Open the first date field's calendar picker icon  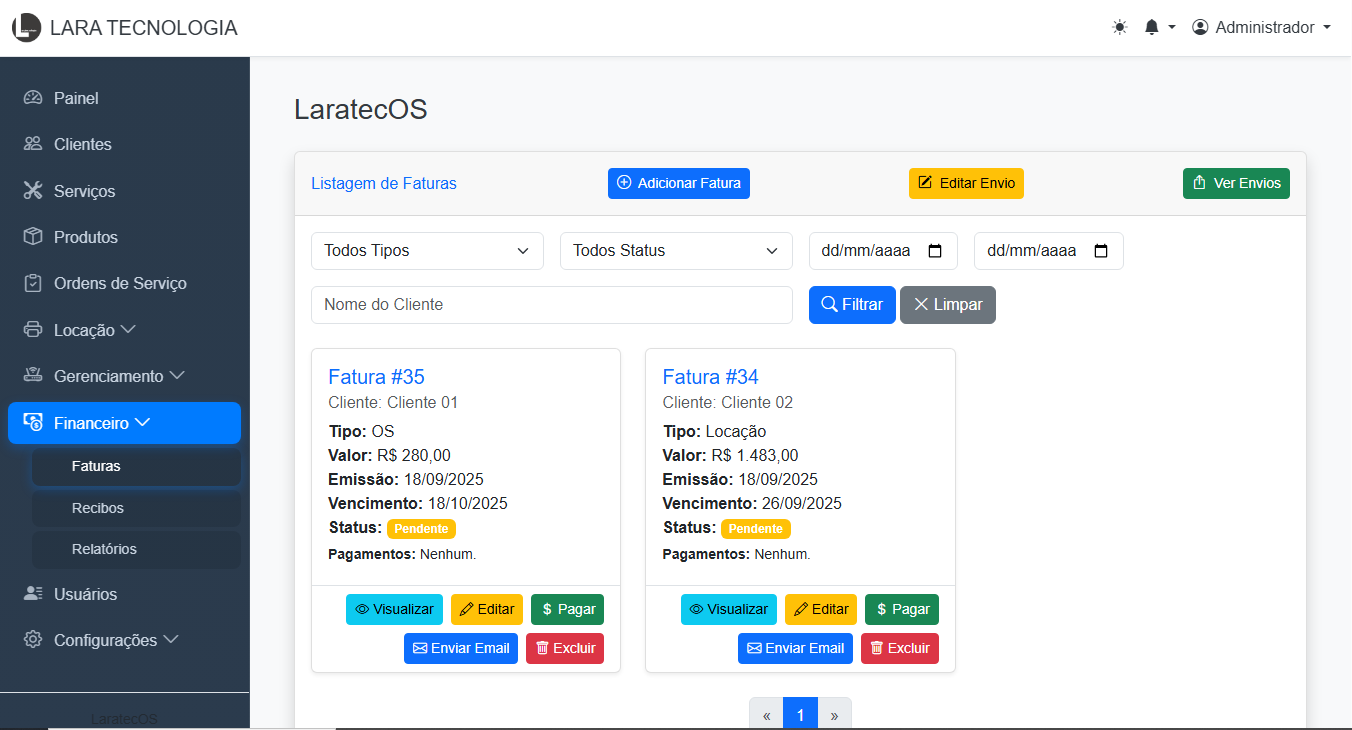click(x=935, y=251)
